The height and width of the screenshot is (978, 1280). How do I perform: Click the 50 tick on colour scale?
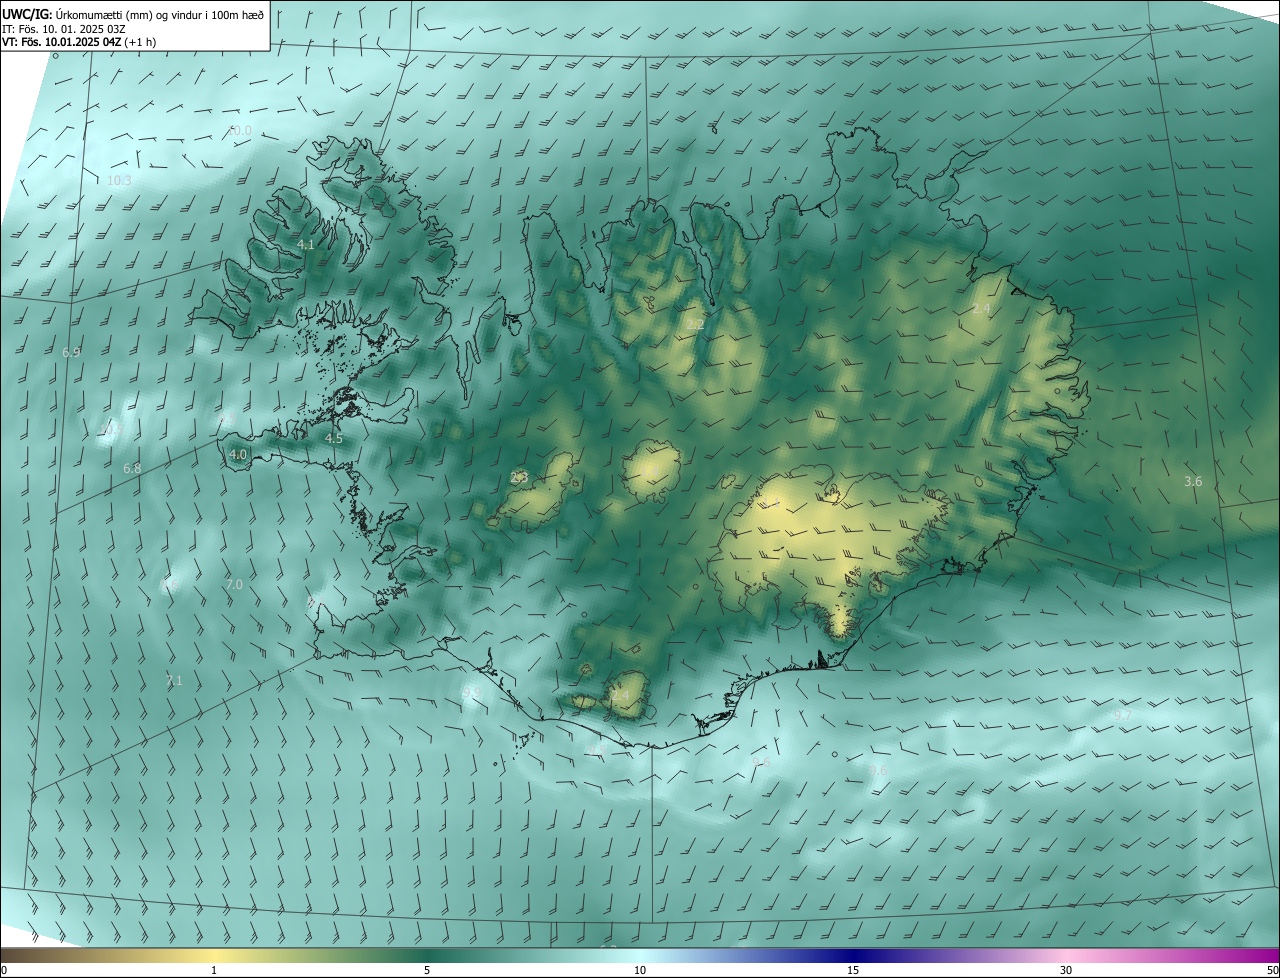1272,970
